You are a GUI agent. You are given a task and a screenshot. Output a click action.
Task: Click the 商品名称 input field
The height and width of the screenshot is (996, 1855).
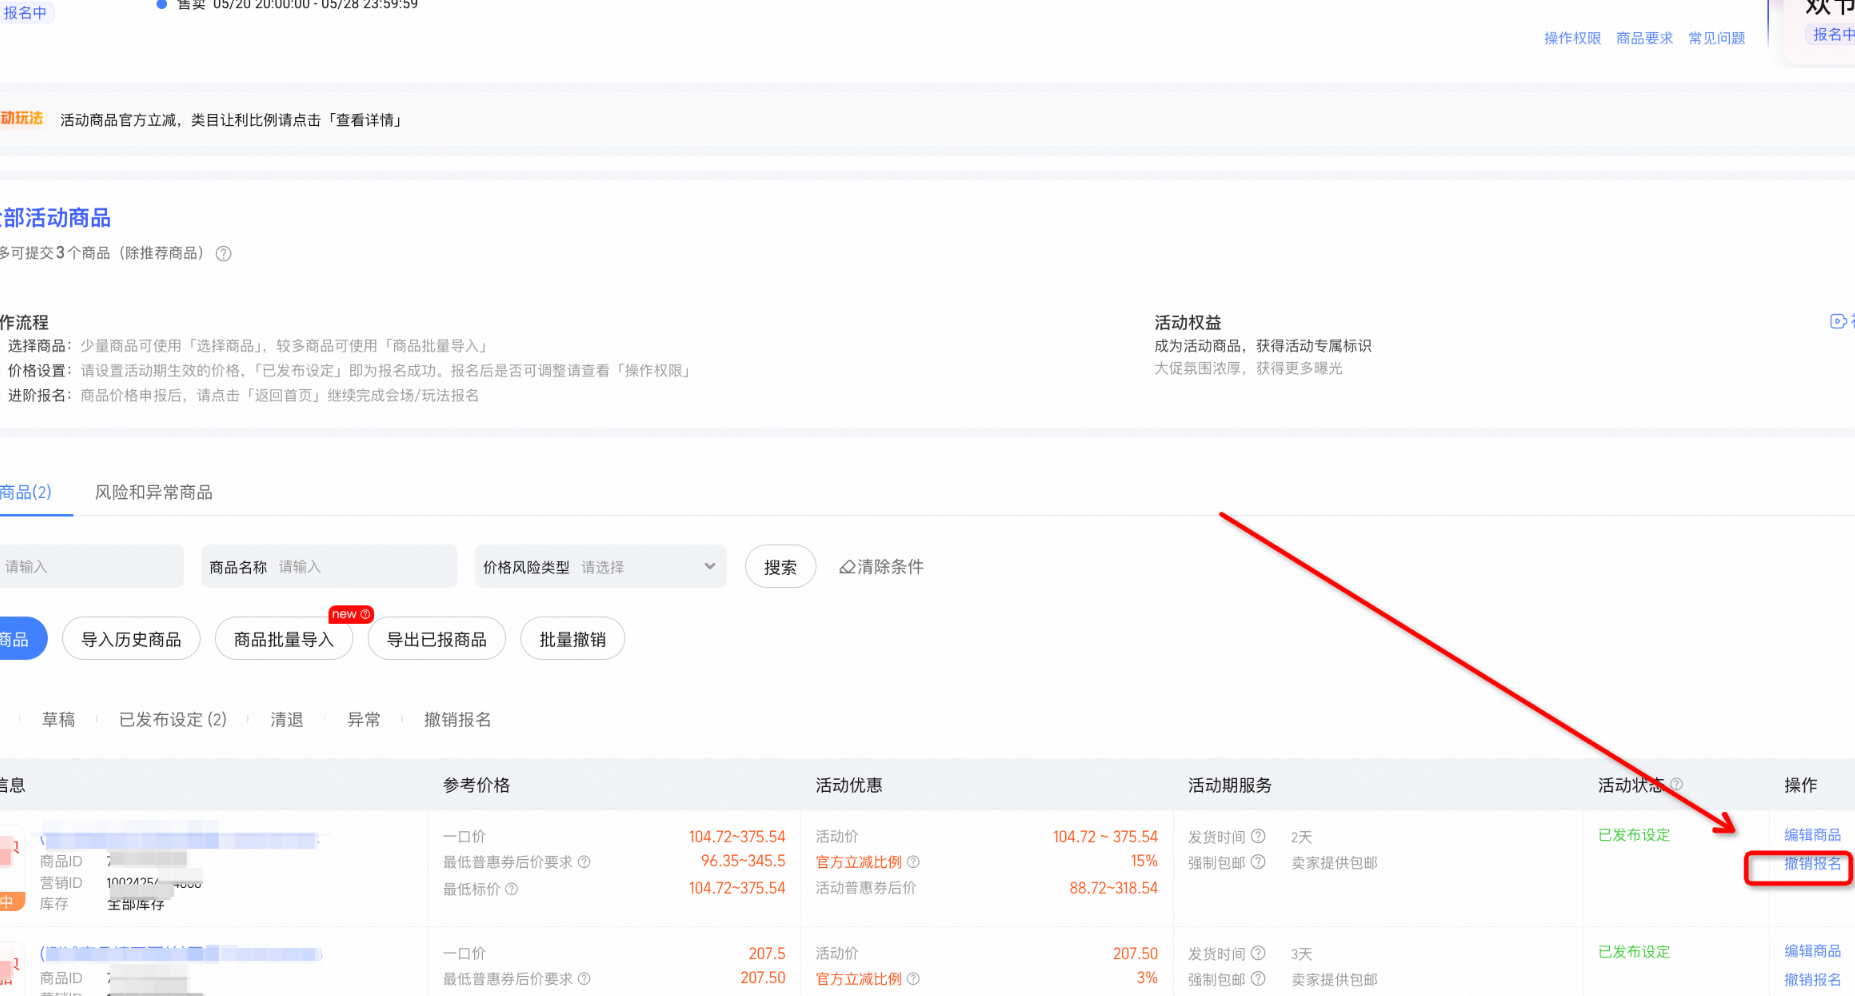coord(329,567)
